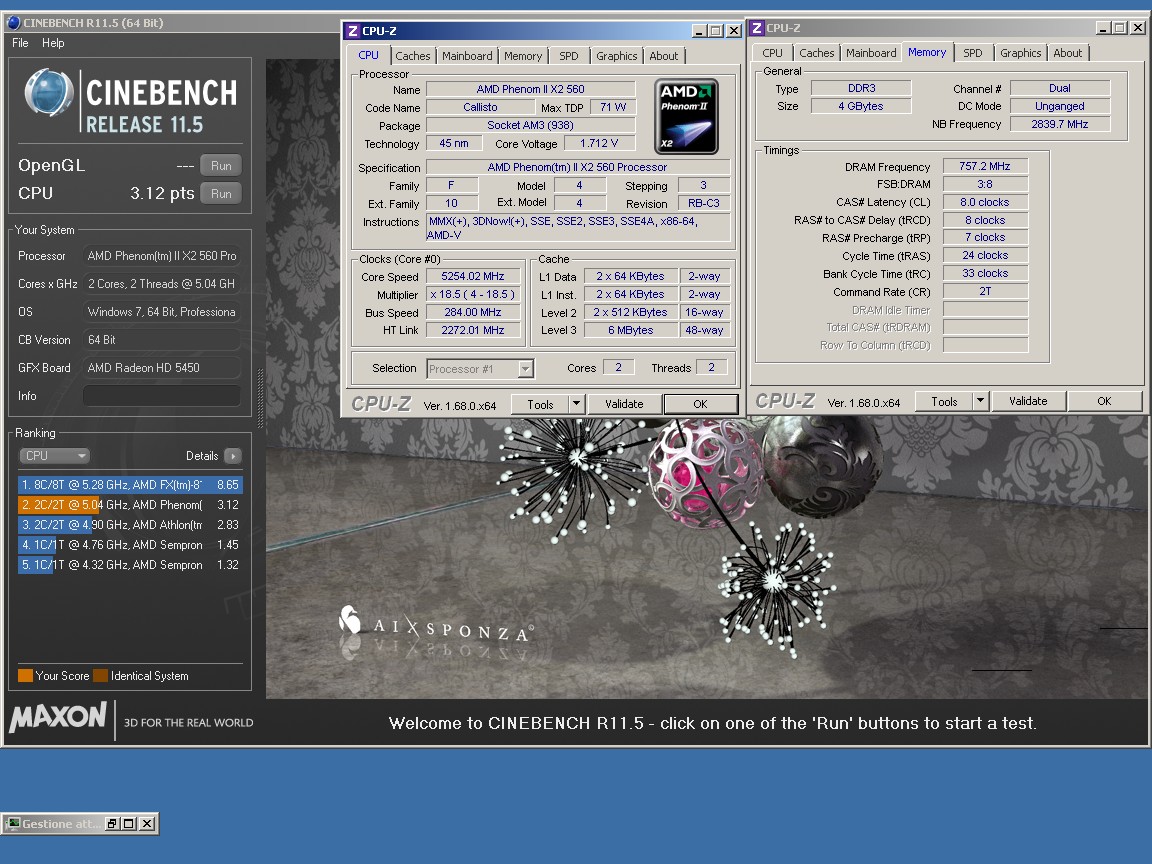Image resolution: width=1152 pixels, height=864 pixels.
Task: Click CAS# Latency value 8.0 clocks
Action: click(984, 202)
